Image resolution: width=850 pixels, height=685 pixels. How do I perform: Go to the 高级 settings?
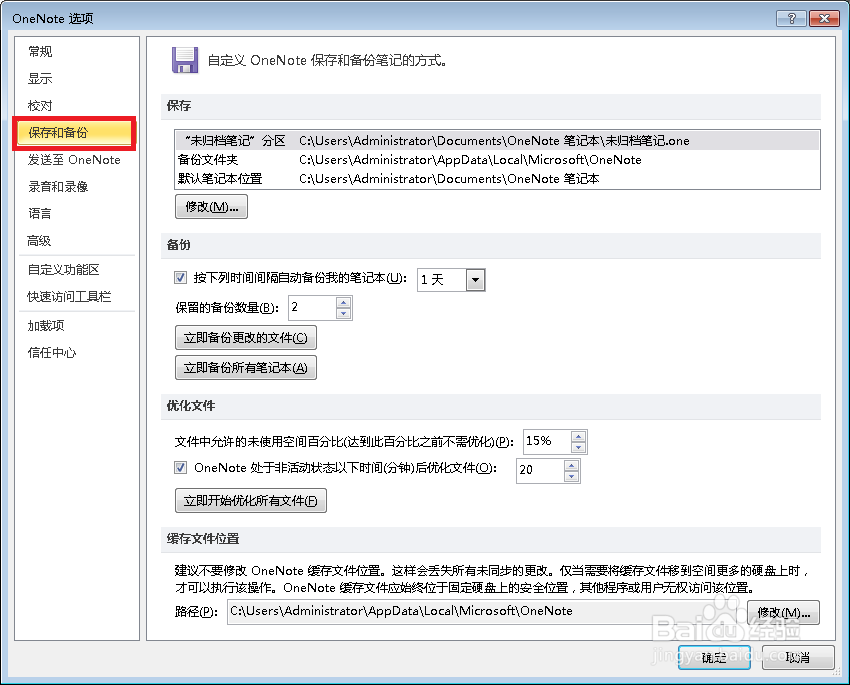[40, 241]
